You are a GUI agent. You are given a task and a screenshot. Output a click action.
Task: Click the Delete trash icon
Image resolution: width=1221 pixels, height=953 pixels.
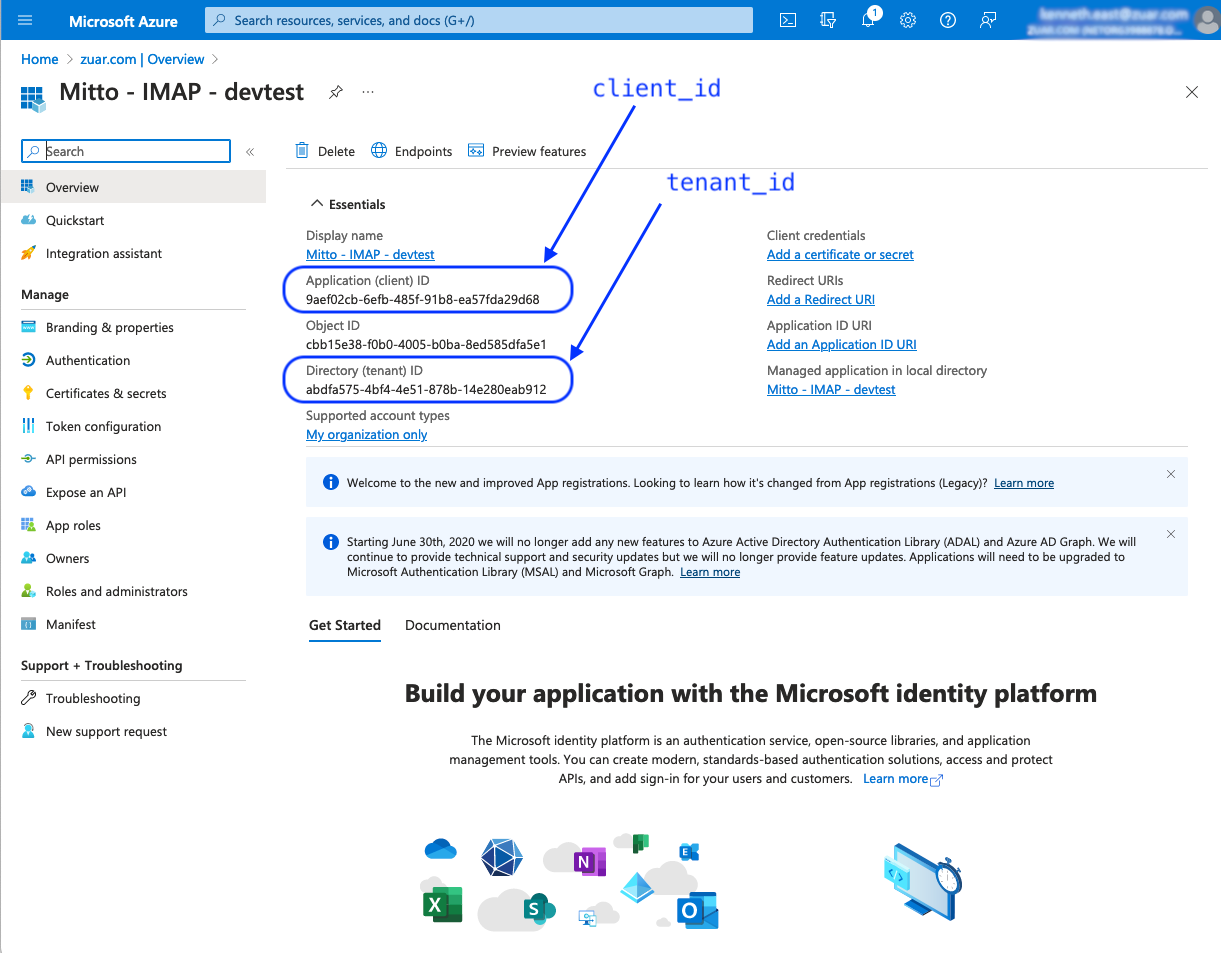pos(302,151)
